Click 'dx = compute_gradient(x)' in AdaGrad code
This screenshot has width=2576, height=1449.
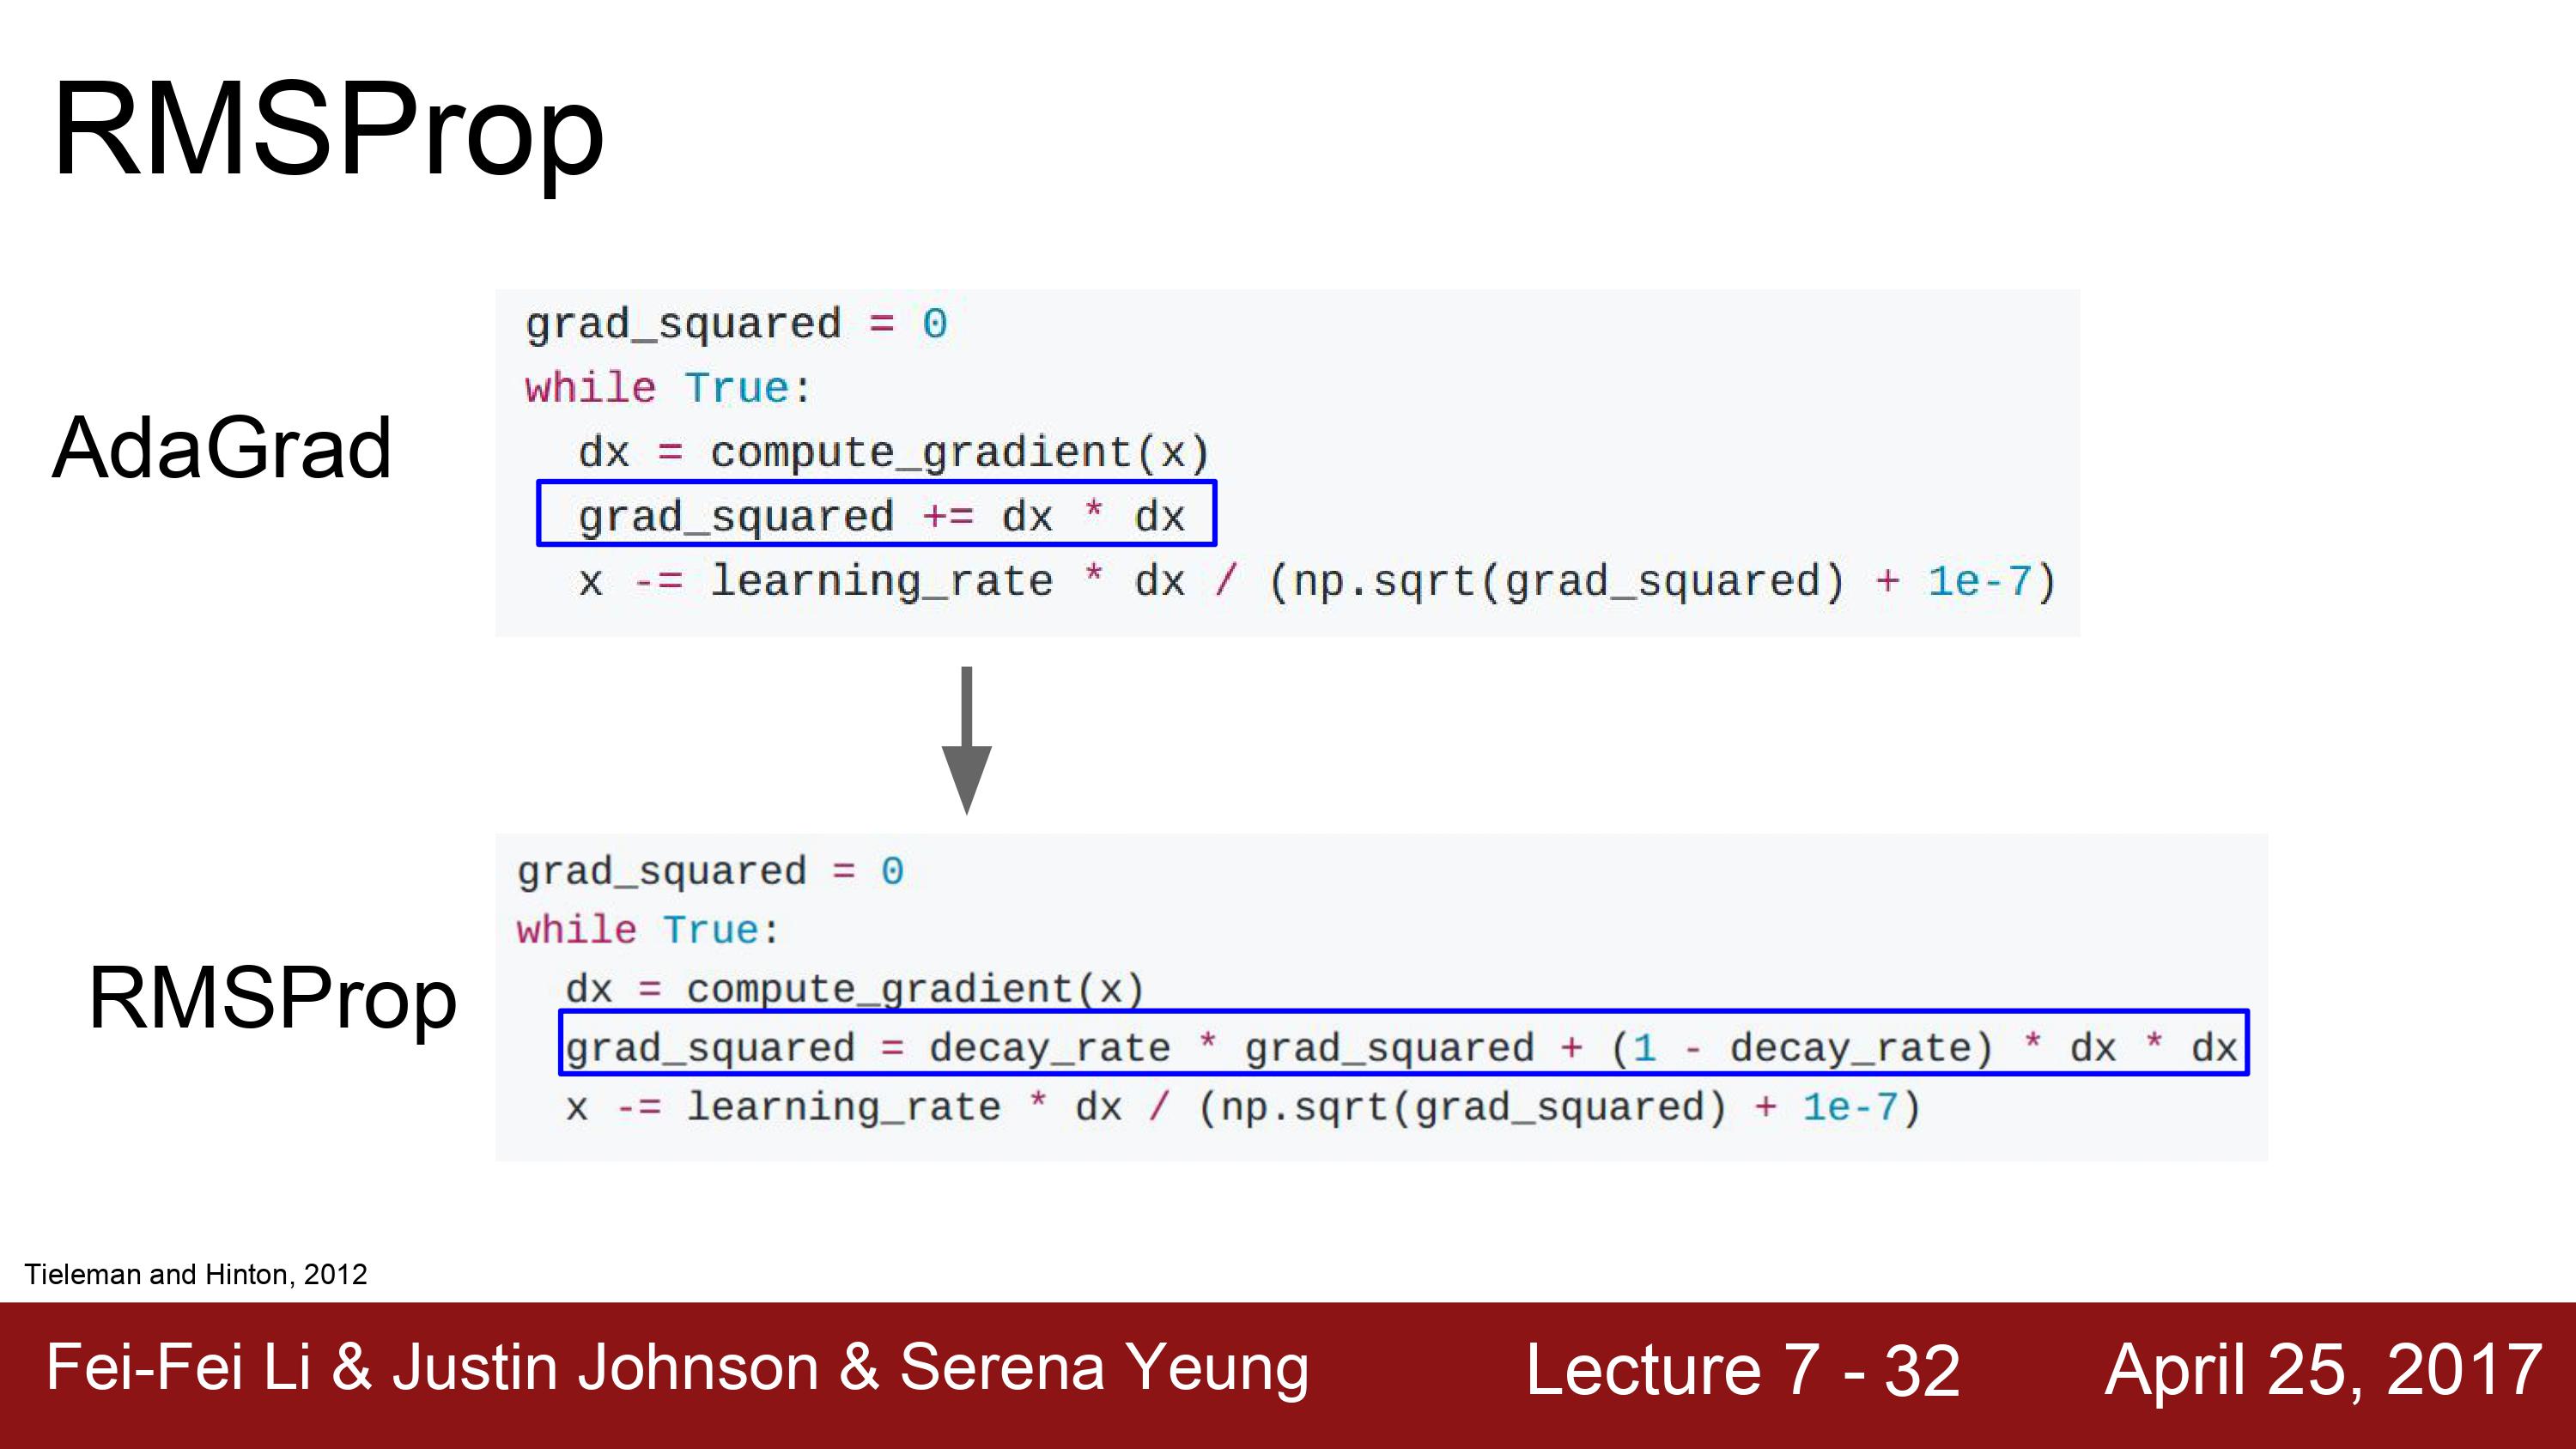coord(894,453)
